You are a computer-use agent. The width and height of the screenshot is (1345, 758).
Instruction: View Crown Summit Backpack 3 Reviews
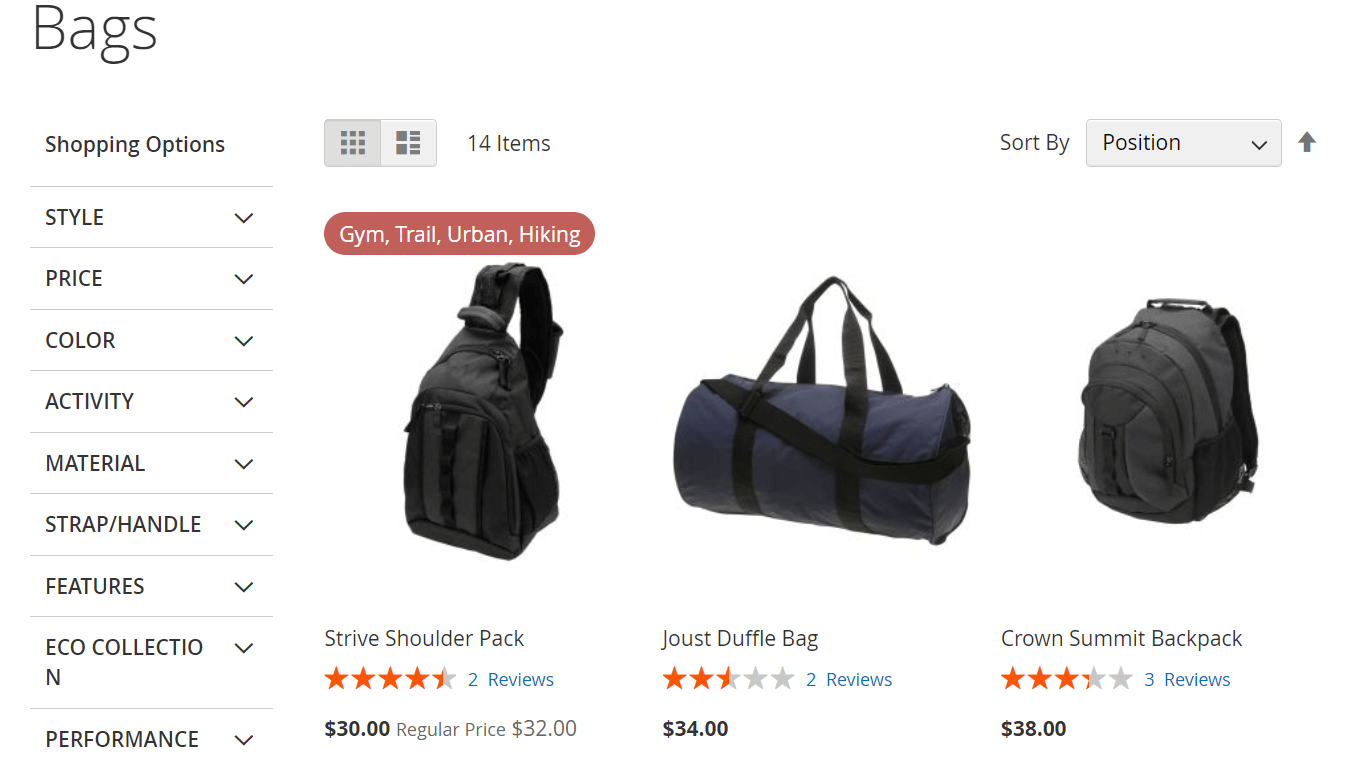click(1187, 680)
